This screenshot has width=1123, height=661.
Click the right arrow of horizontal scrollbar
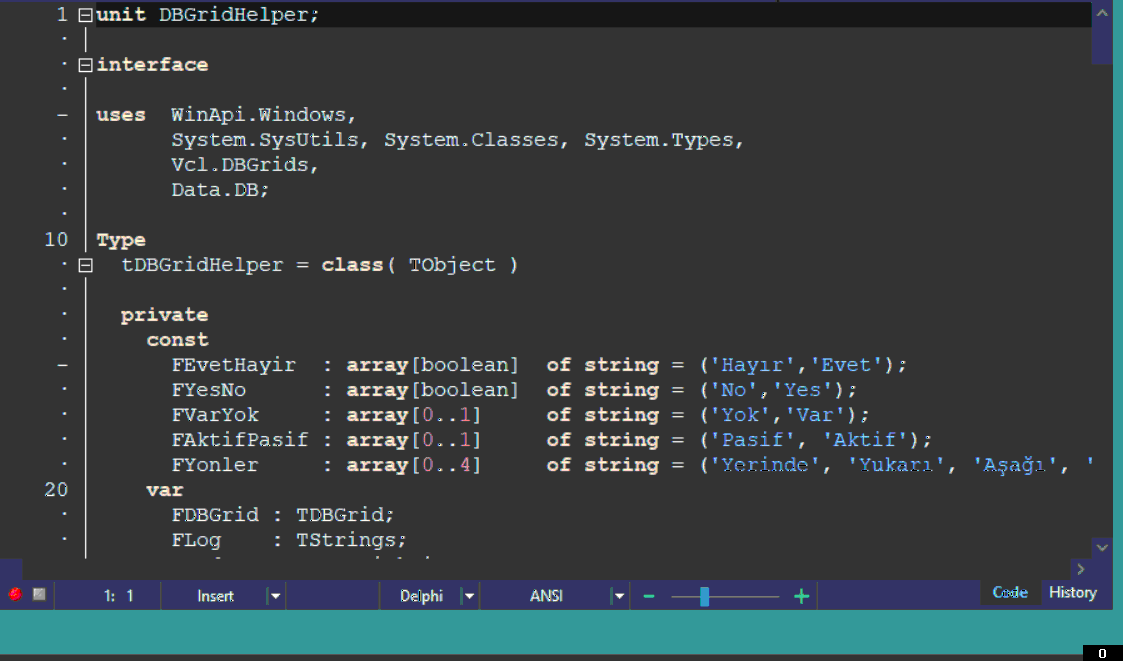(1081, 569)
